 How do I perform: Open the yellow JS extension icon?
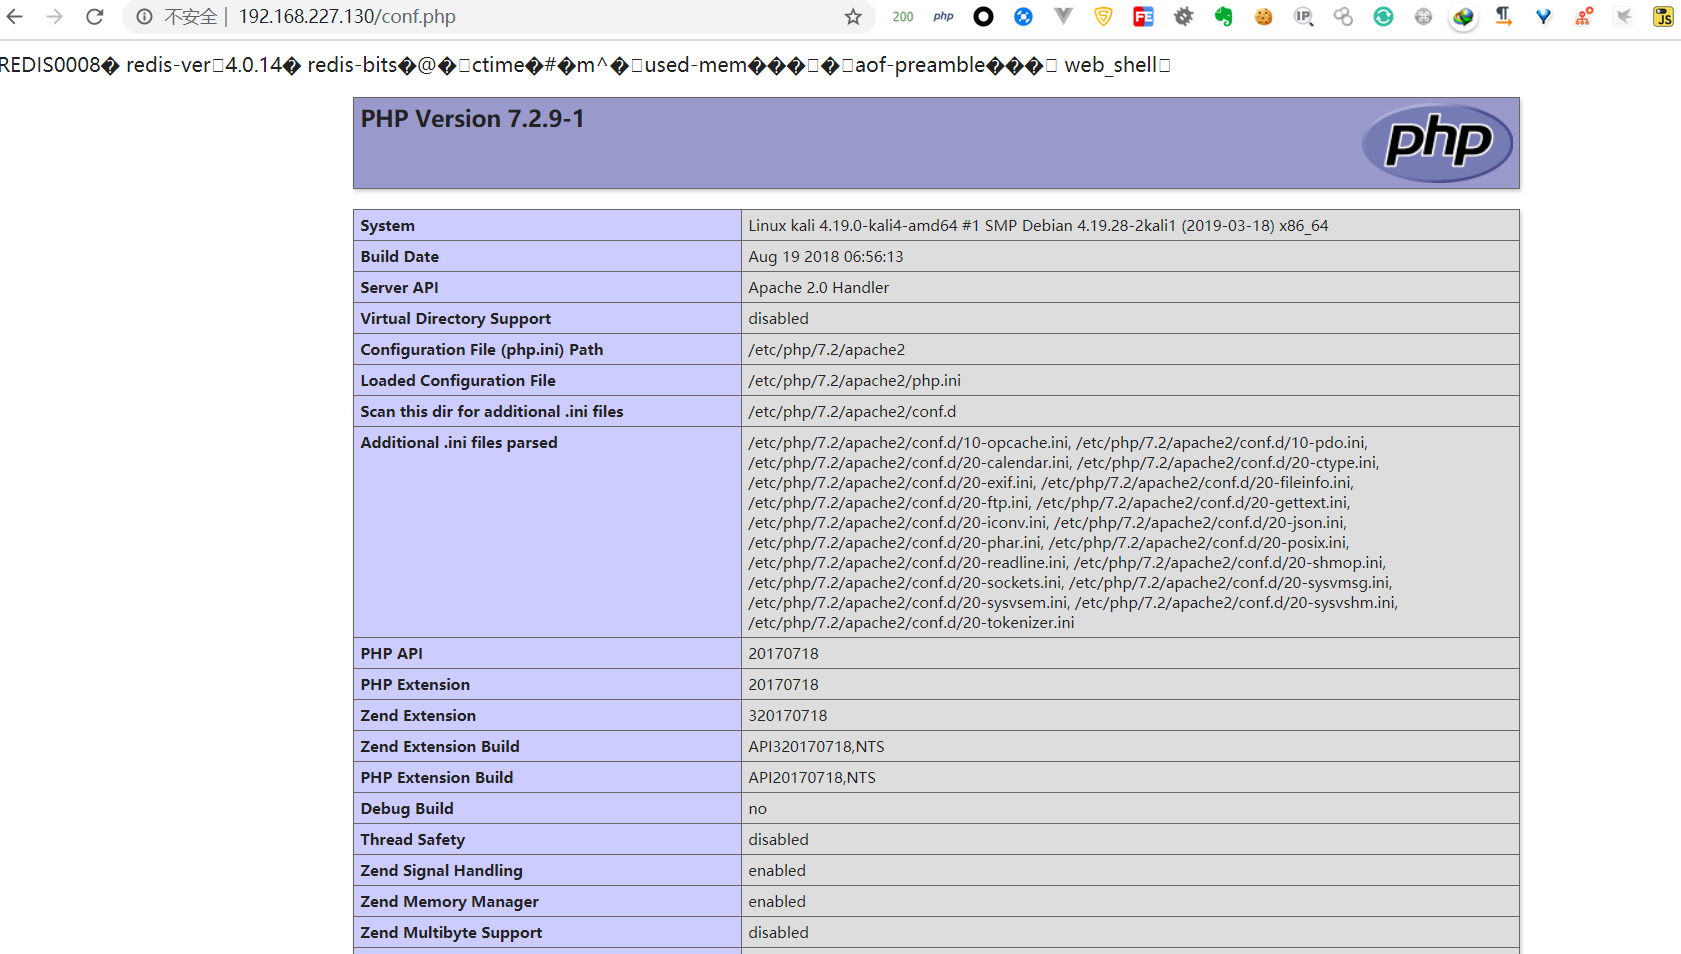[1663, 17]
